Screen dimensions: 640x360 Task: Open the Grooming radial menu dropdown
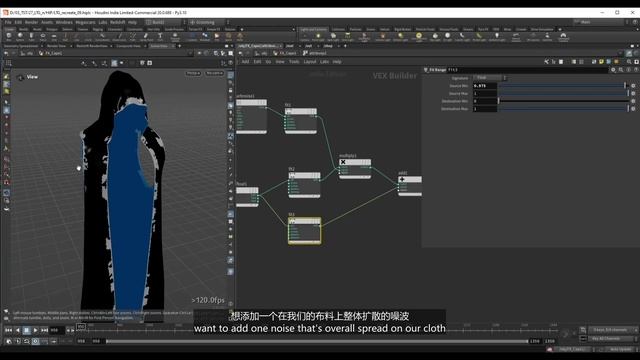tap(208, 22)
